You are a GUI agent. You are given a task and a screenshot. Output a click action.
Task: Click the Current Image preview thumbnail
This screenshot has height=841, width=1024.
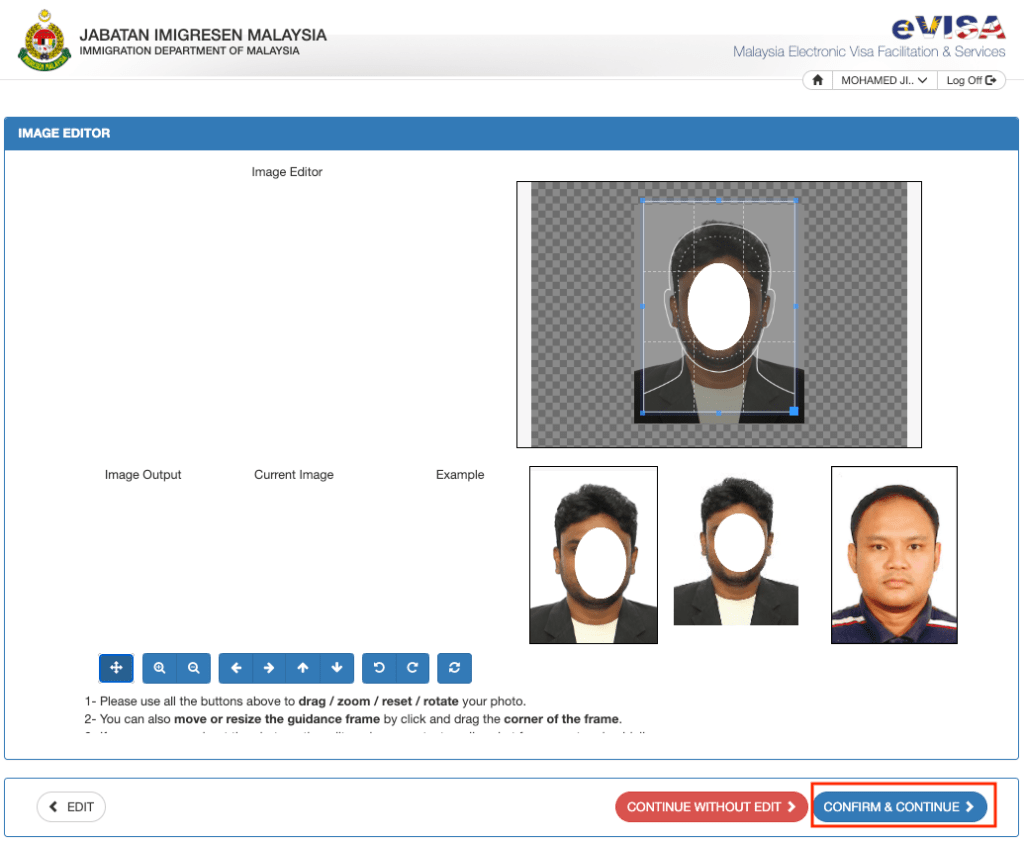click(736, 550)
